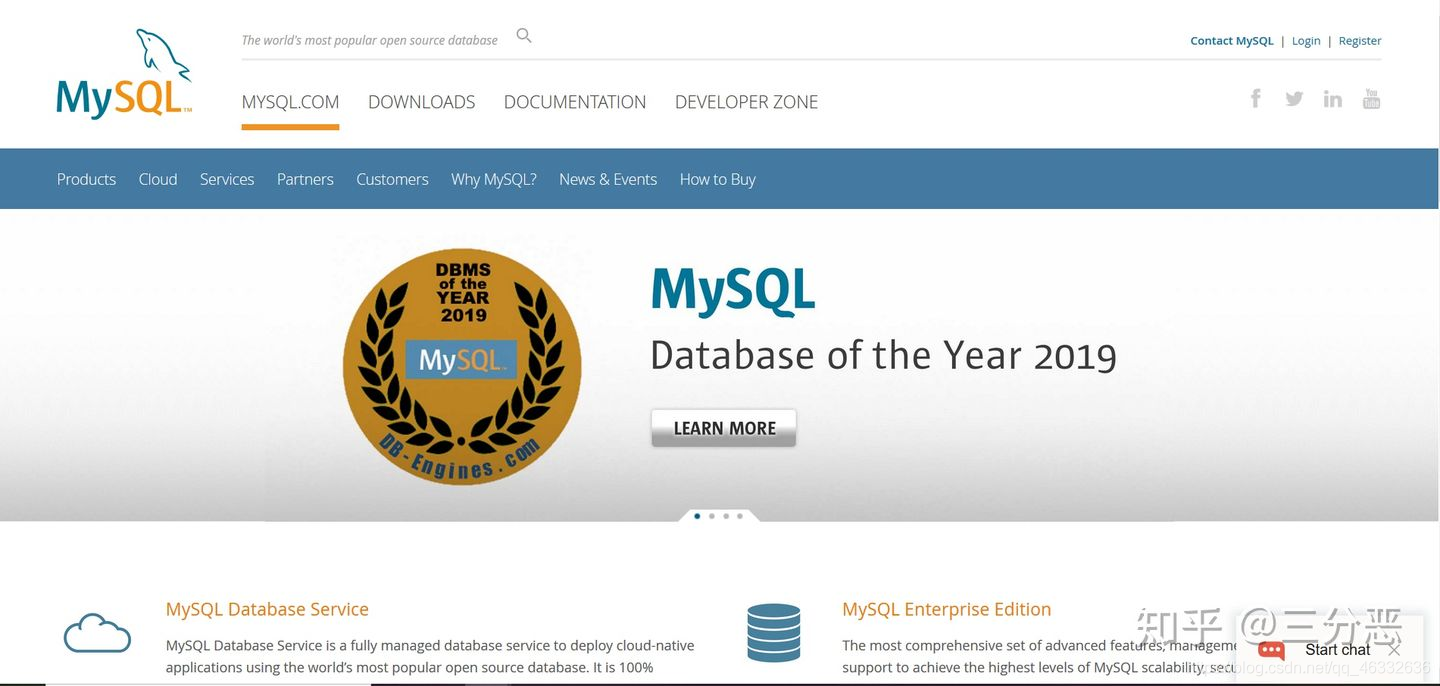
Task: Open the LinkedIn icon
Action: click(x=1333, y=98)
